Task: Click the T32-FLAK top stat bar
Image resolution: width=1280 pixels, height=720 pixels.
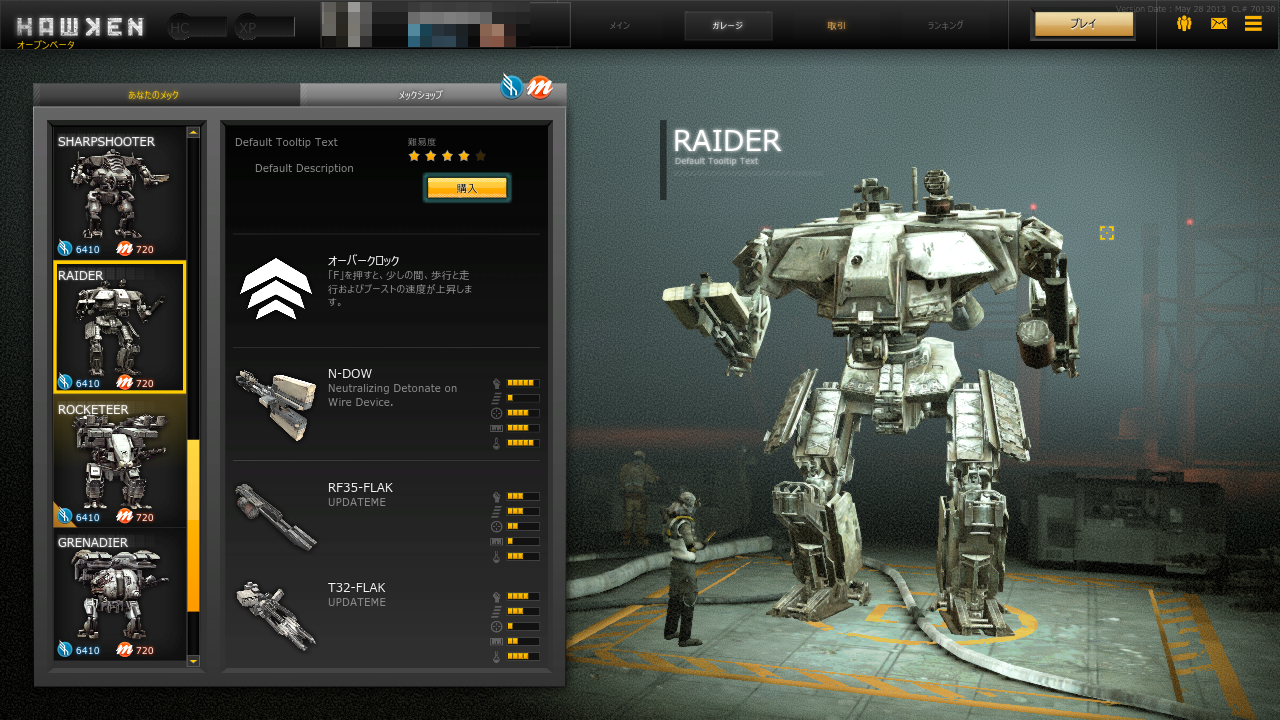Action: [523, 596]
